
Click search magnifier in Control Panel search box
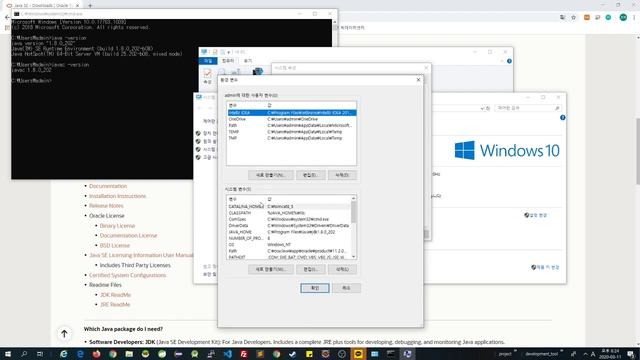pyautogui.click(x=557, y=108)
